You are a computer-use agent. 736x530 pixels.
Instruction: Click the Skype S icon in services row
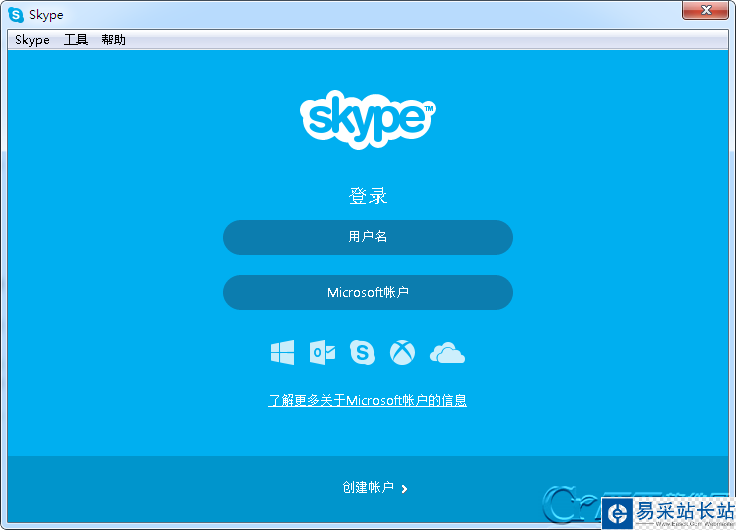[362, 353]
